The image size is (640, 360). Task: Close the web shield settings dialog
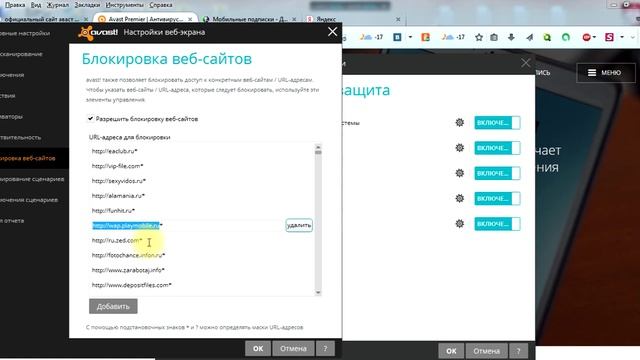click(x=332, y=32)
